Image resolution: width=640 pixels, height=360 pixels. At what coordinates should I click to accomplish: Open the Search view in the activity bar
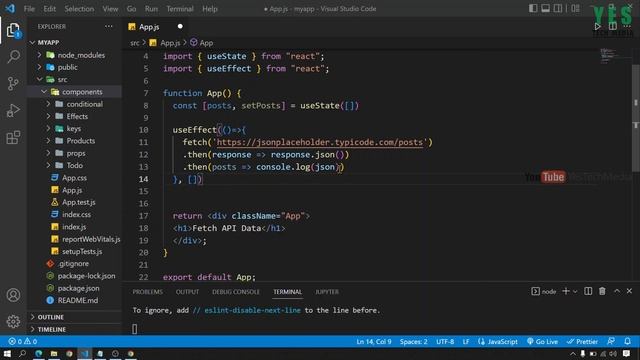[x=13, y=56]
